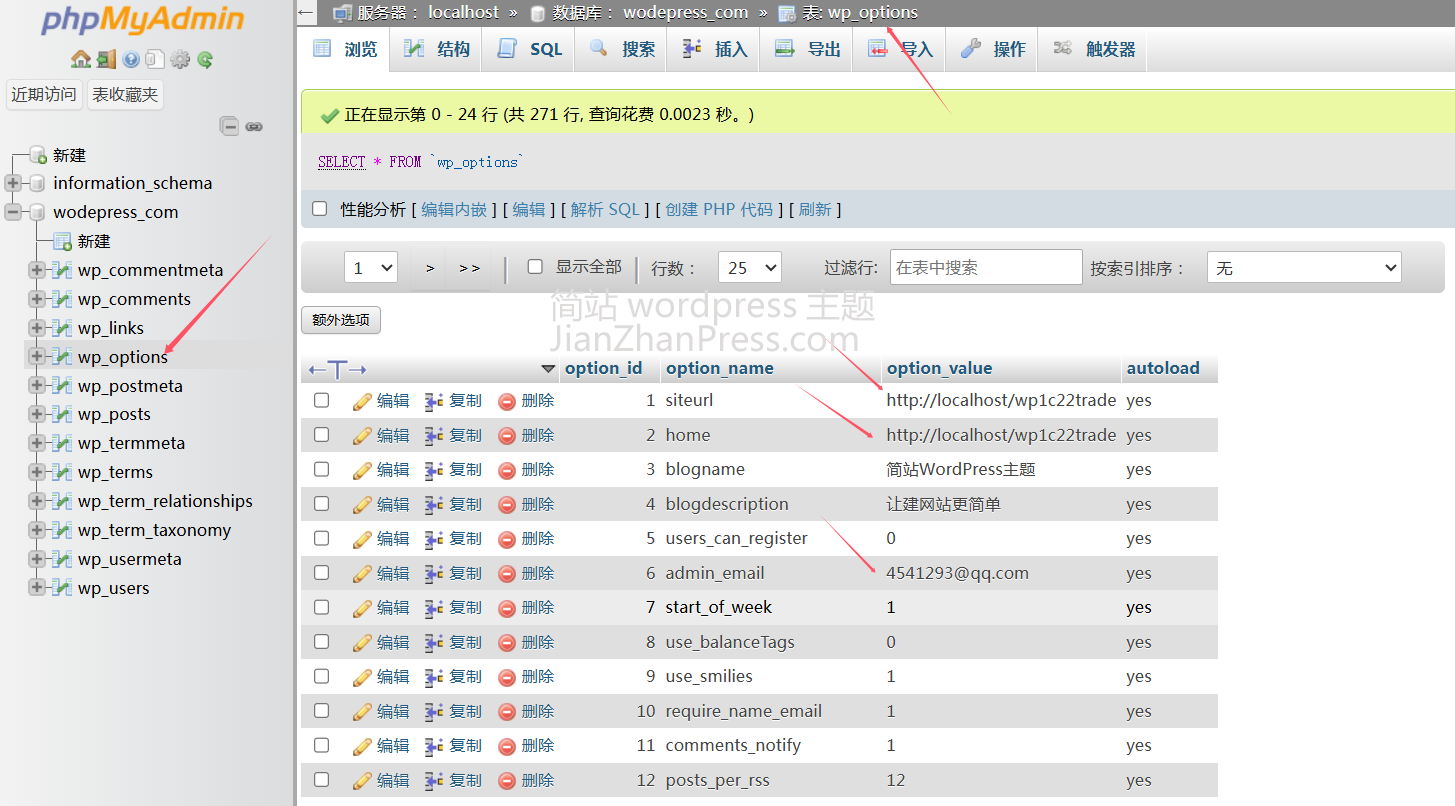Click the collapse all tree icon

click(230, 127)
